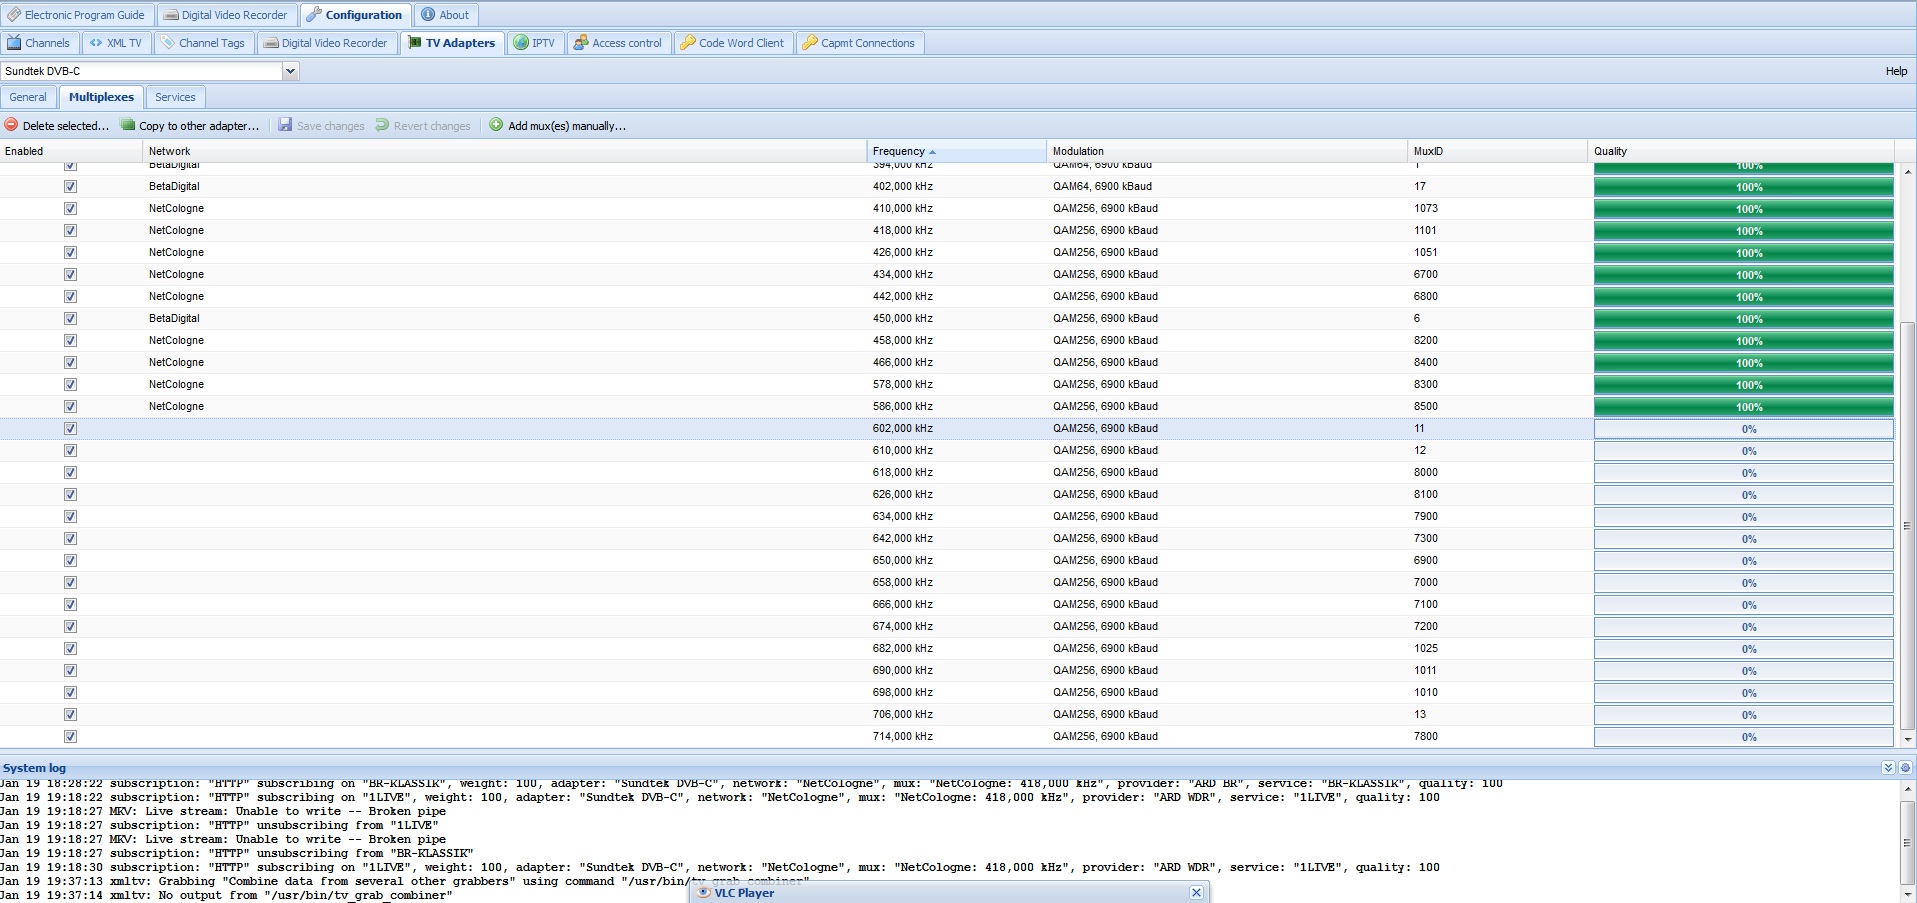Click the About info icon tab
Image resolution: width=1917 pixels, height=903 pixels.
[x=428, y=15]
